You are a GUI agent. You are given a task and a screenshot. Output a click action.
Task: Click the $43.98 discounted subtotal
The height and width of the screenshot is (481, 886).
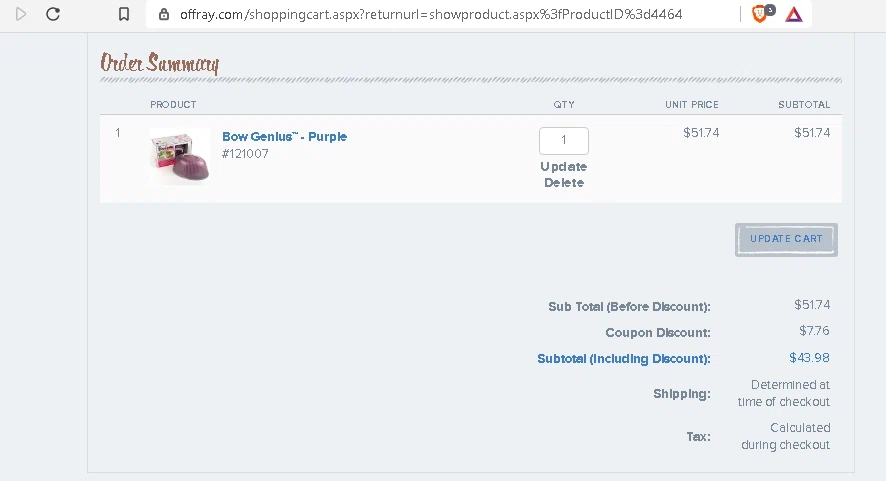809,358
